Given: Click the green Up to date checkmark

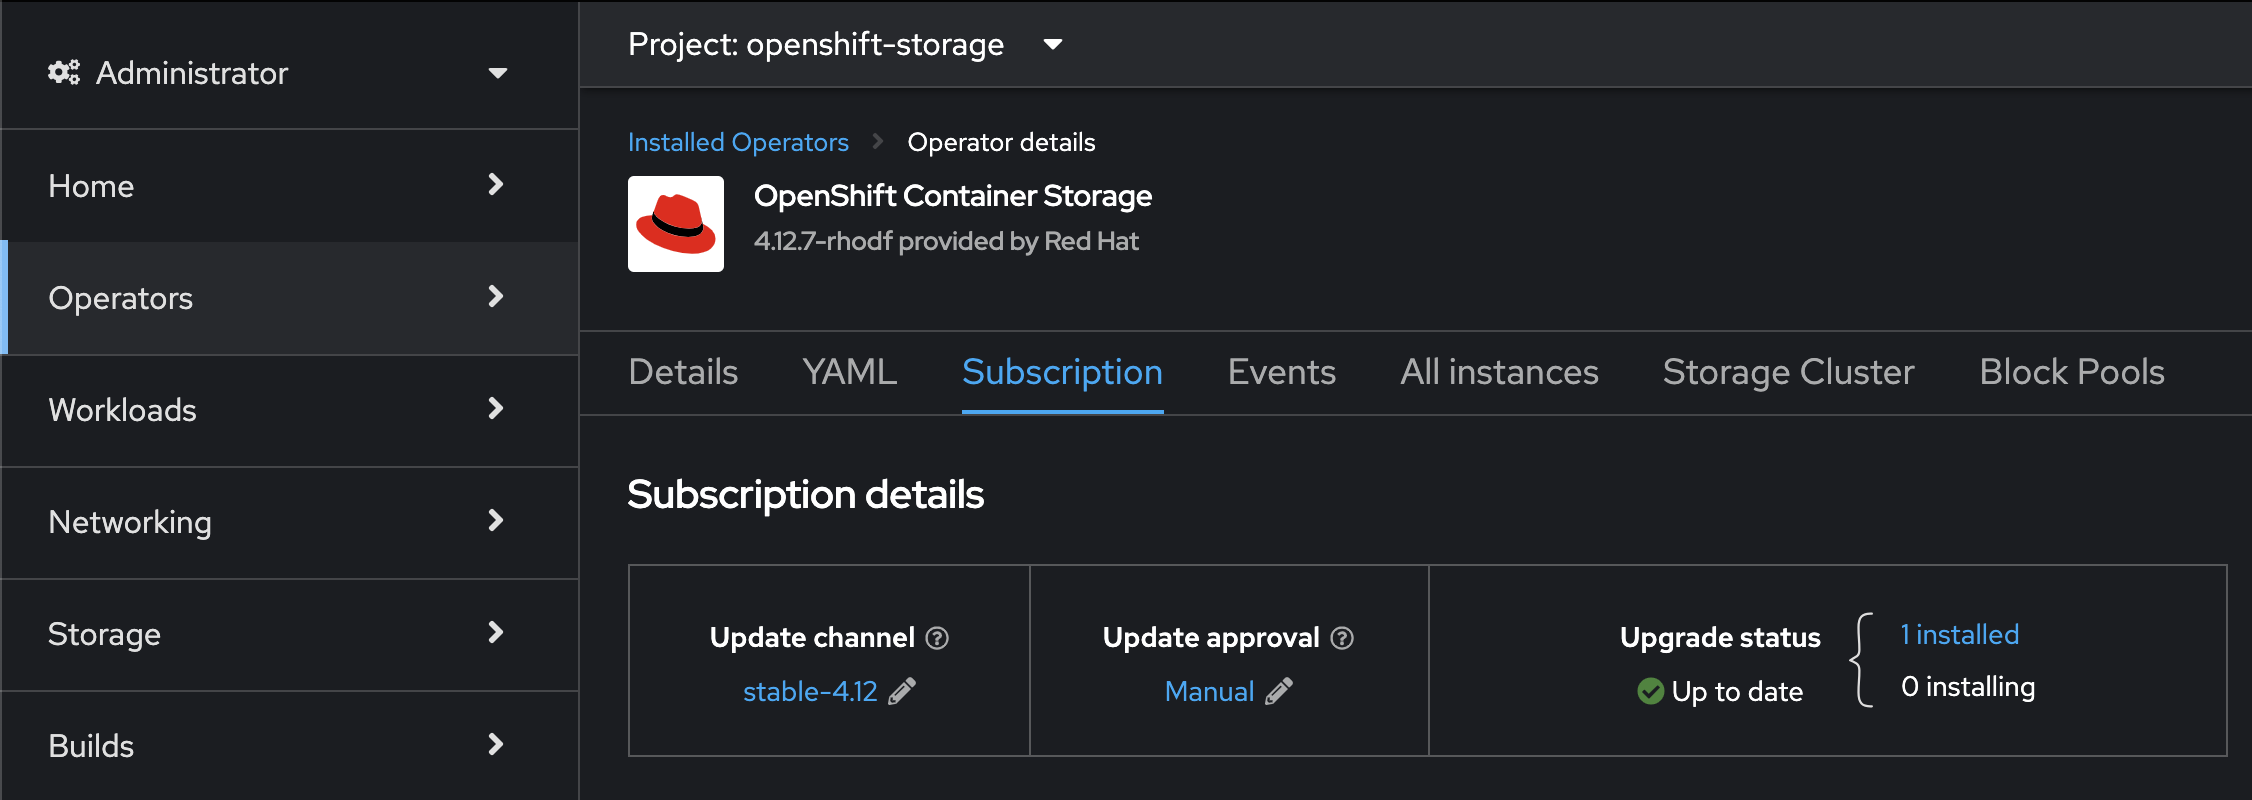Looking at the screenshot, I should (x=1651, y=691).
